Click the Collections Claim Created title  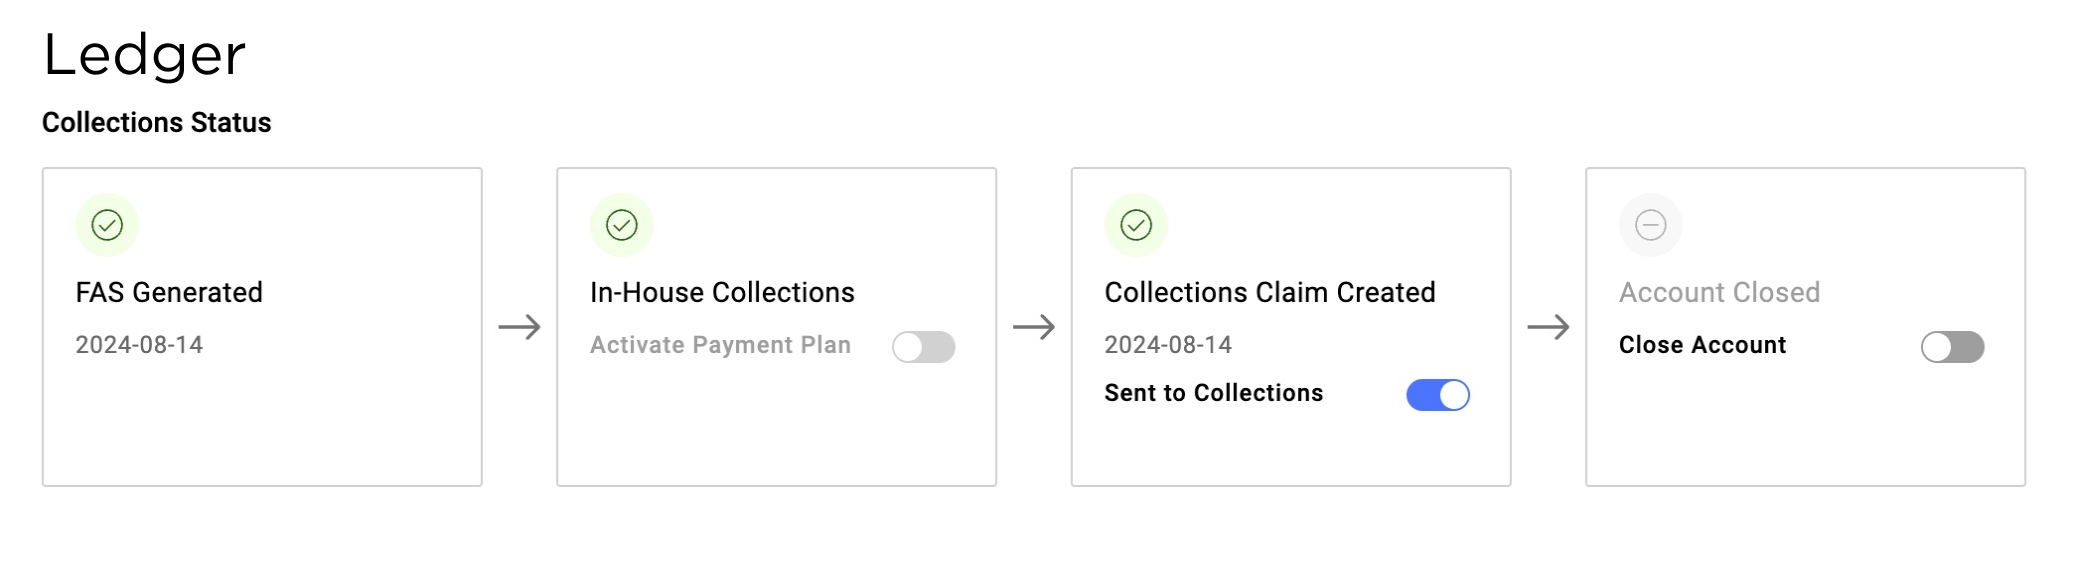(1270, 292)
